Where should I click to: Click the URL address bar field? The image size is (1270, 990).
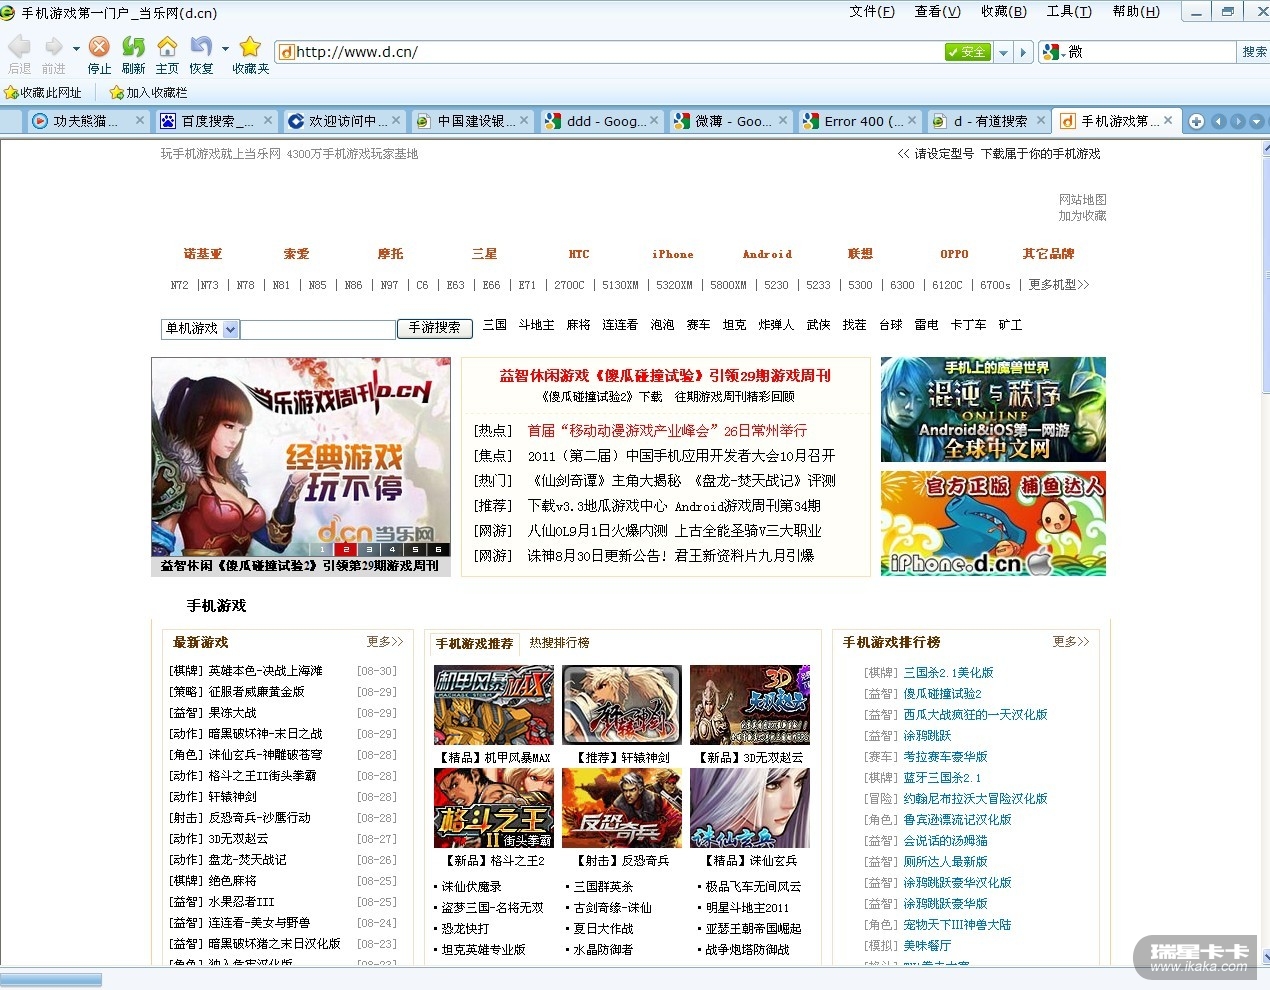point(620,52)
